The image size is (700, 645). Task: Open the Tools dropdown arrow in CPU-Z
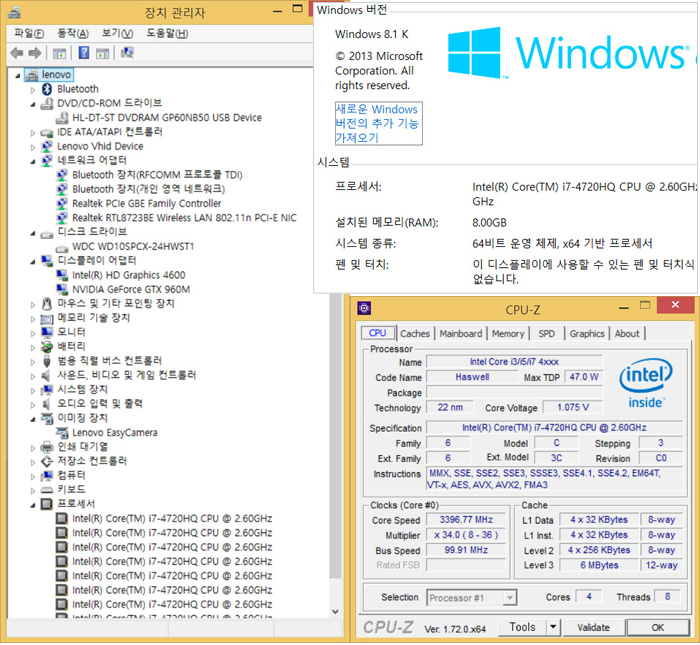coord(553,627)
